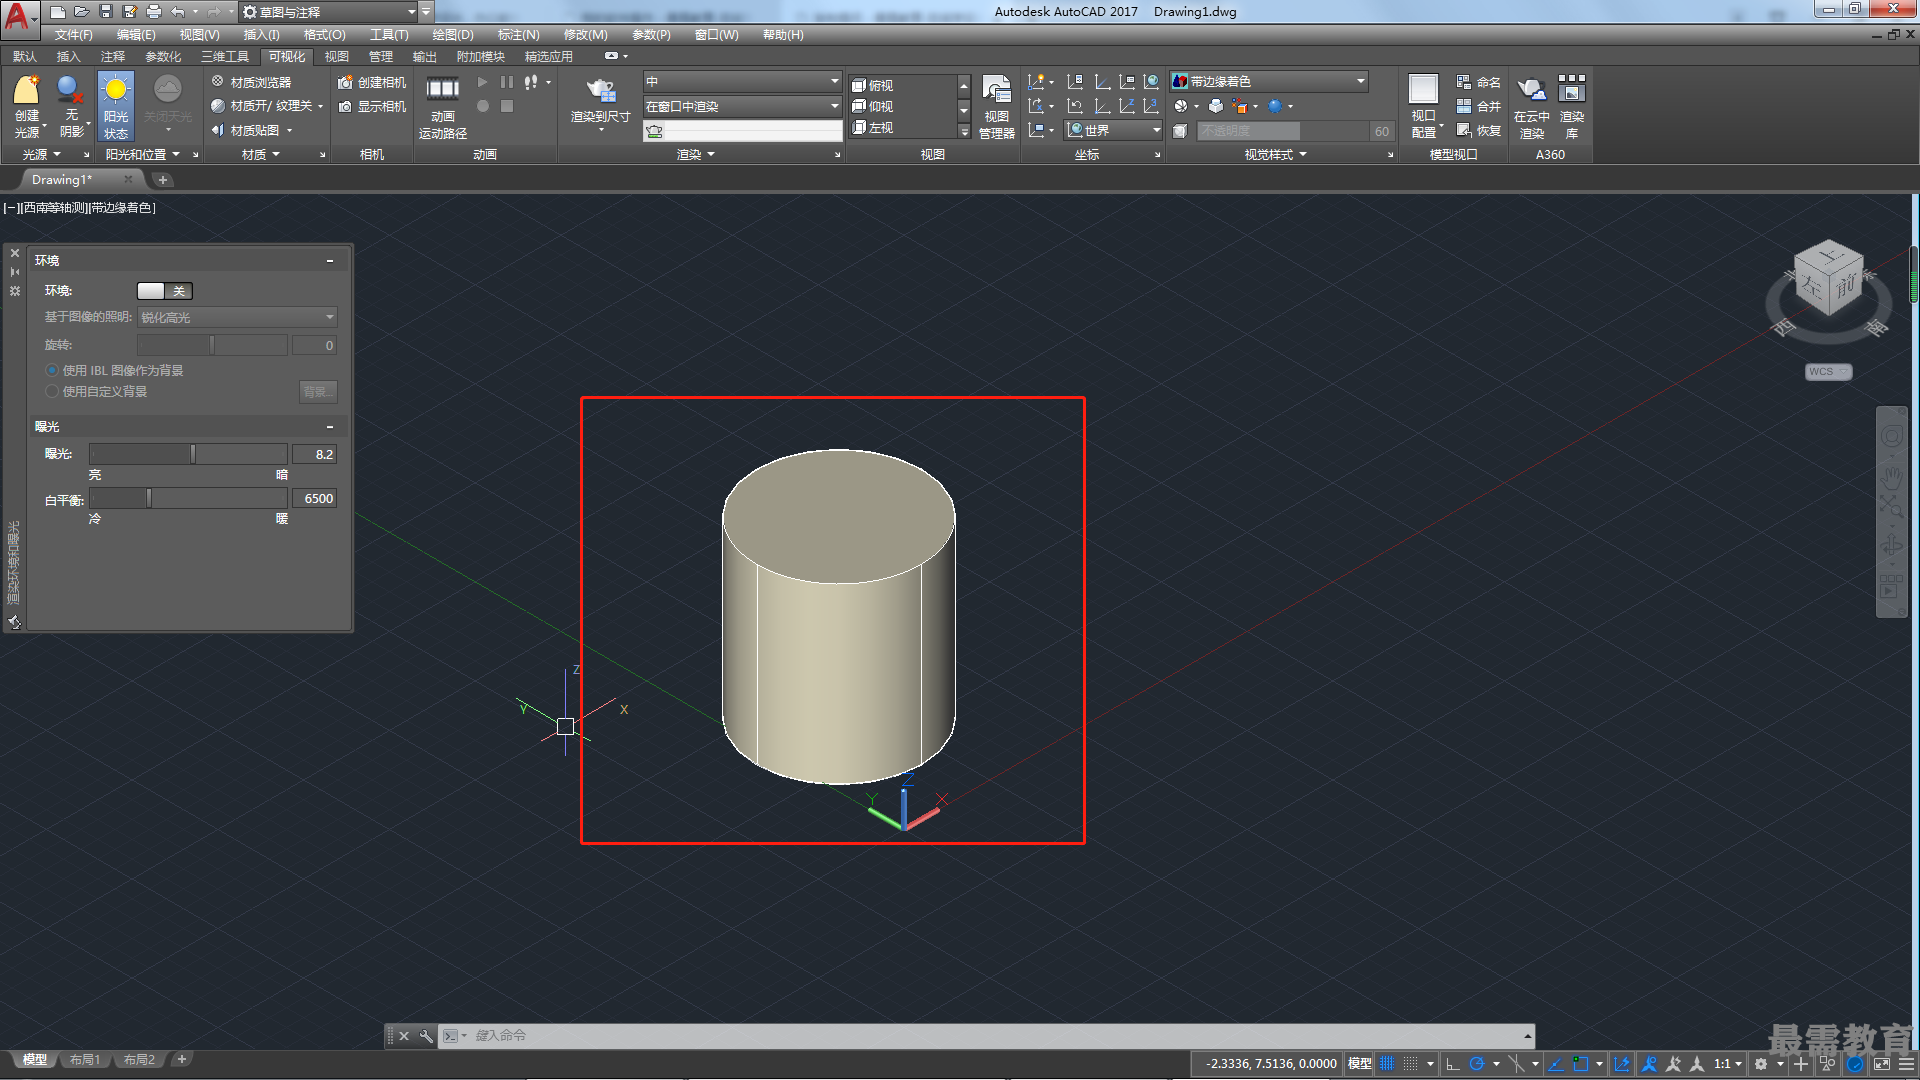The width and height of the screenshot is (1920, 1080).
Task: Open Viewport Configuration (视口配置)
Action: [1424, 106]
